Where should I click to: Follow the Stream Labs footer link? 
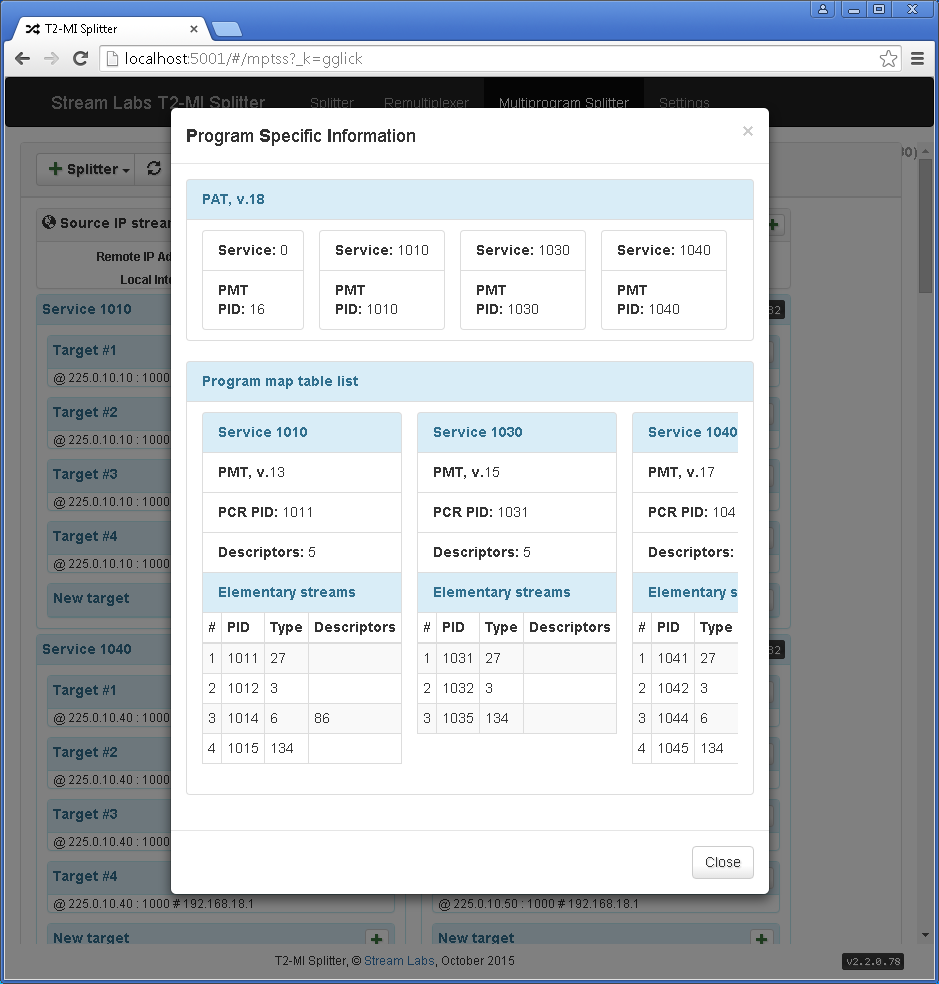pyautogui.click(x=399, y=961)
